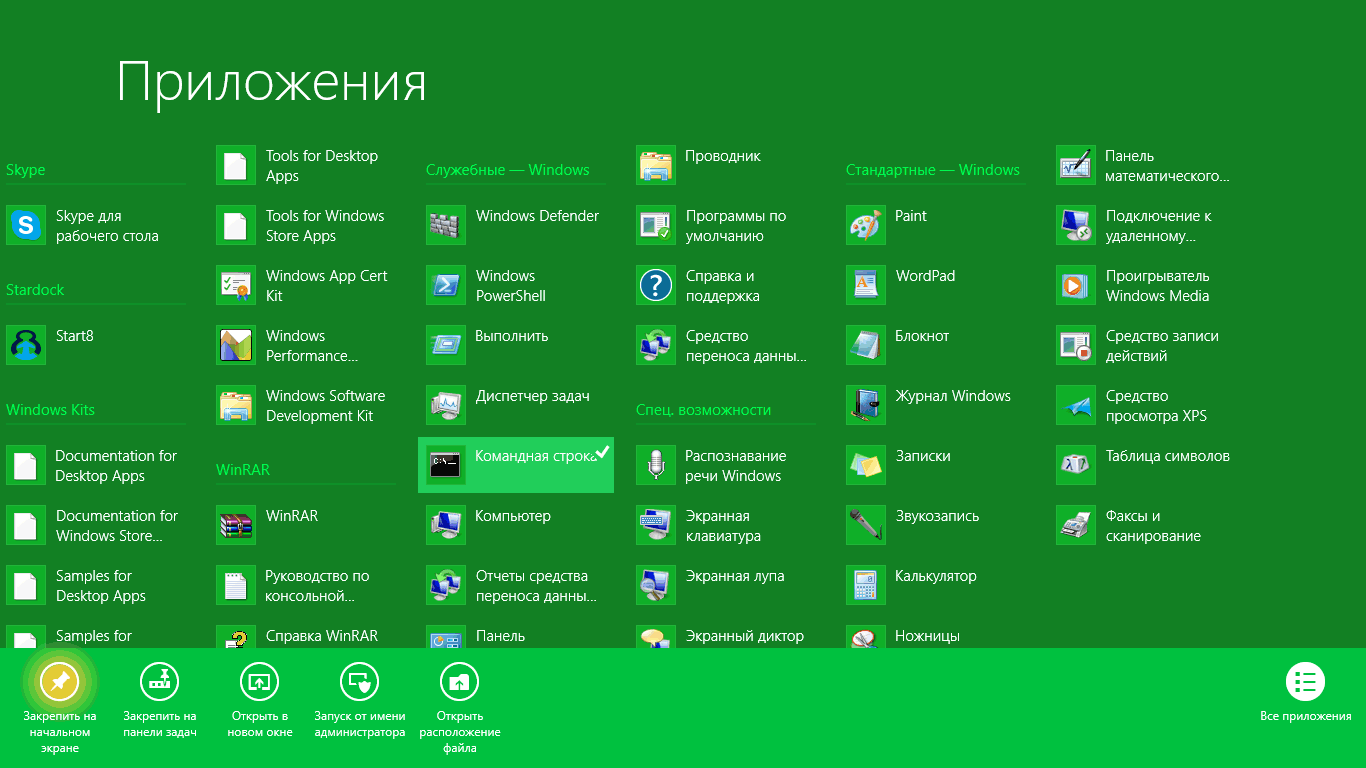
Task: Click the Распознавание речи microphone icon
Action: tap(656, 466)
